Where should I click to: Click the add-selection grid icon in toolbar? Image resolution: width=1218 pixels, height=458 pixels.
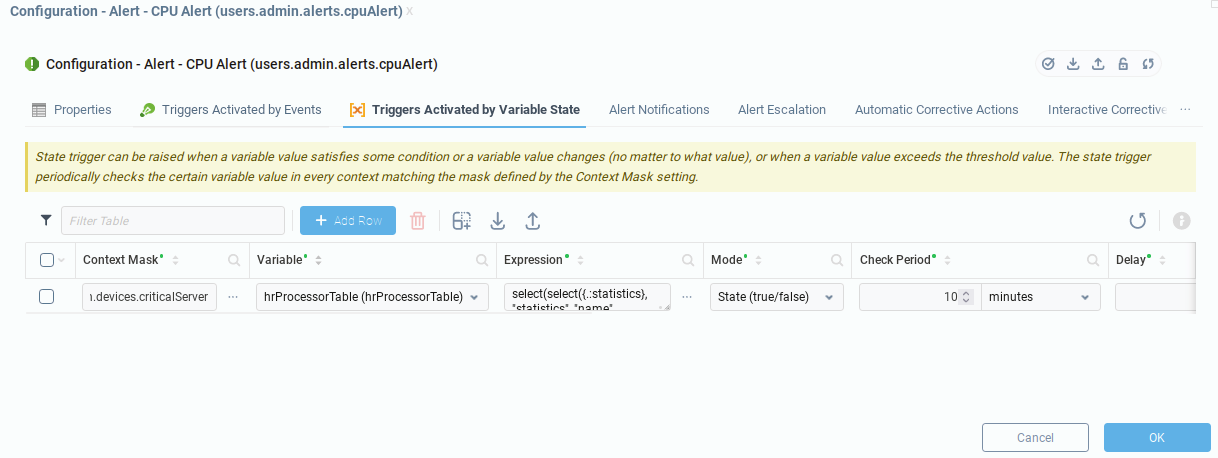point(461,221)
